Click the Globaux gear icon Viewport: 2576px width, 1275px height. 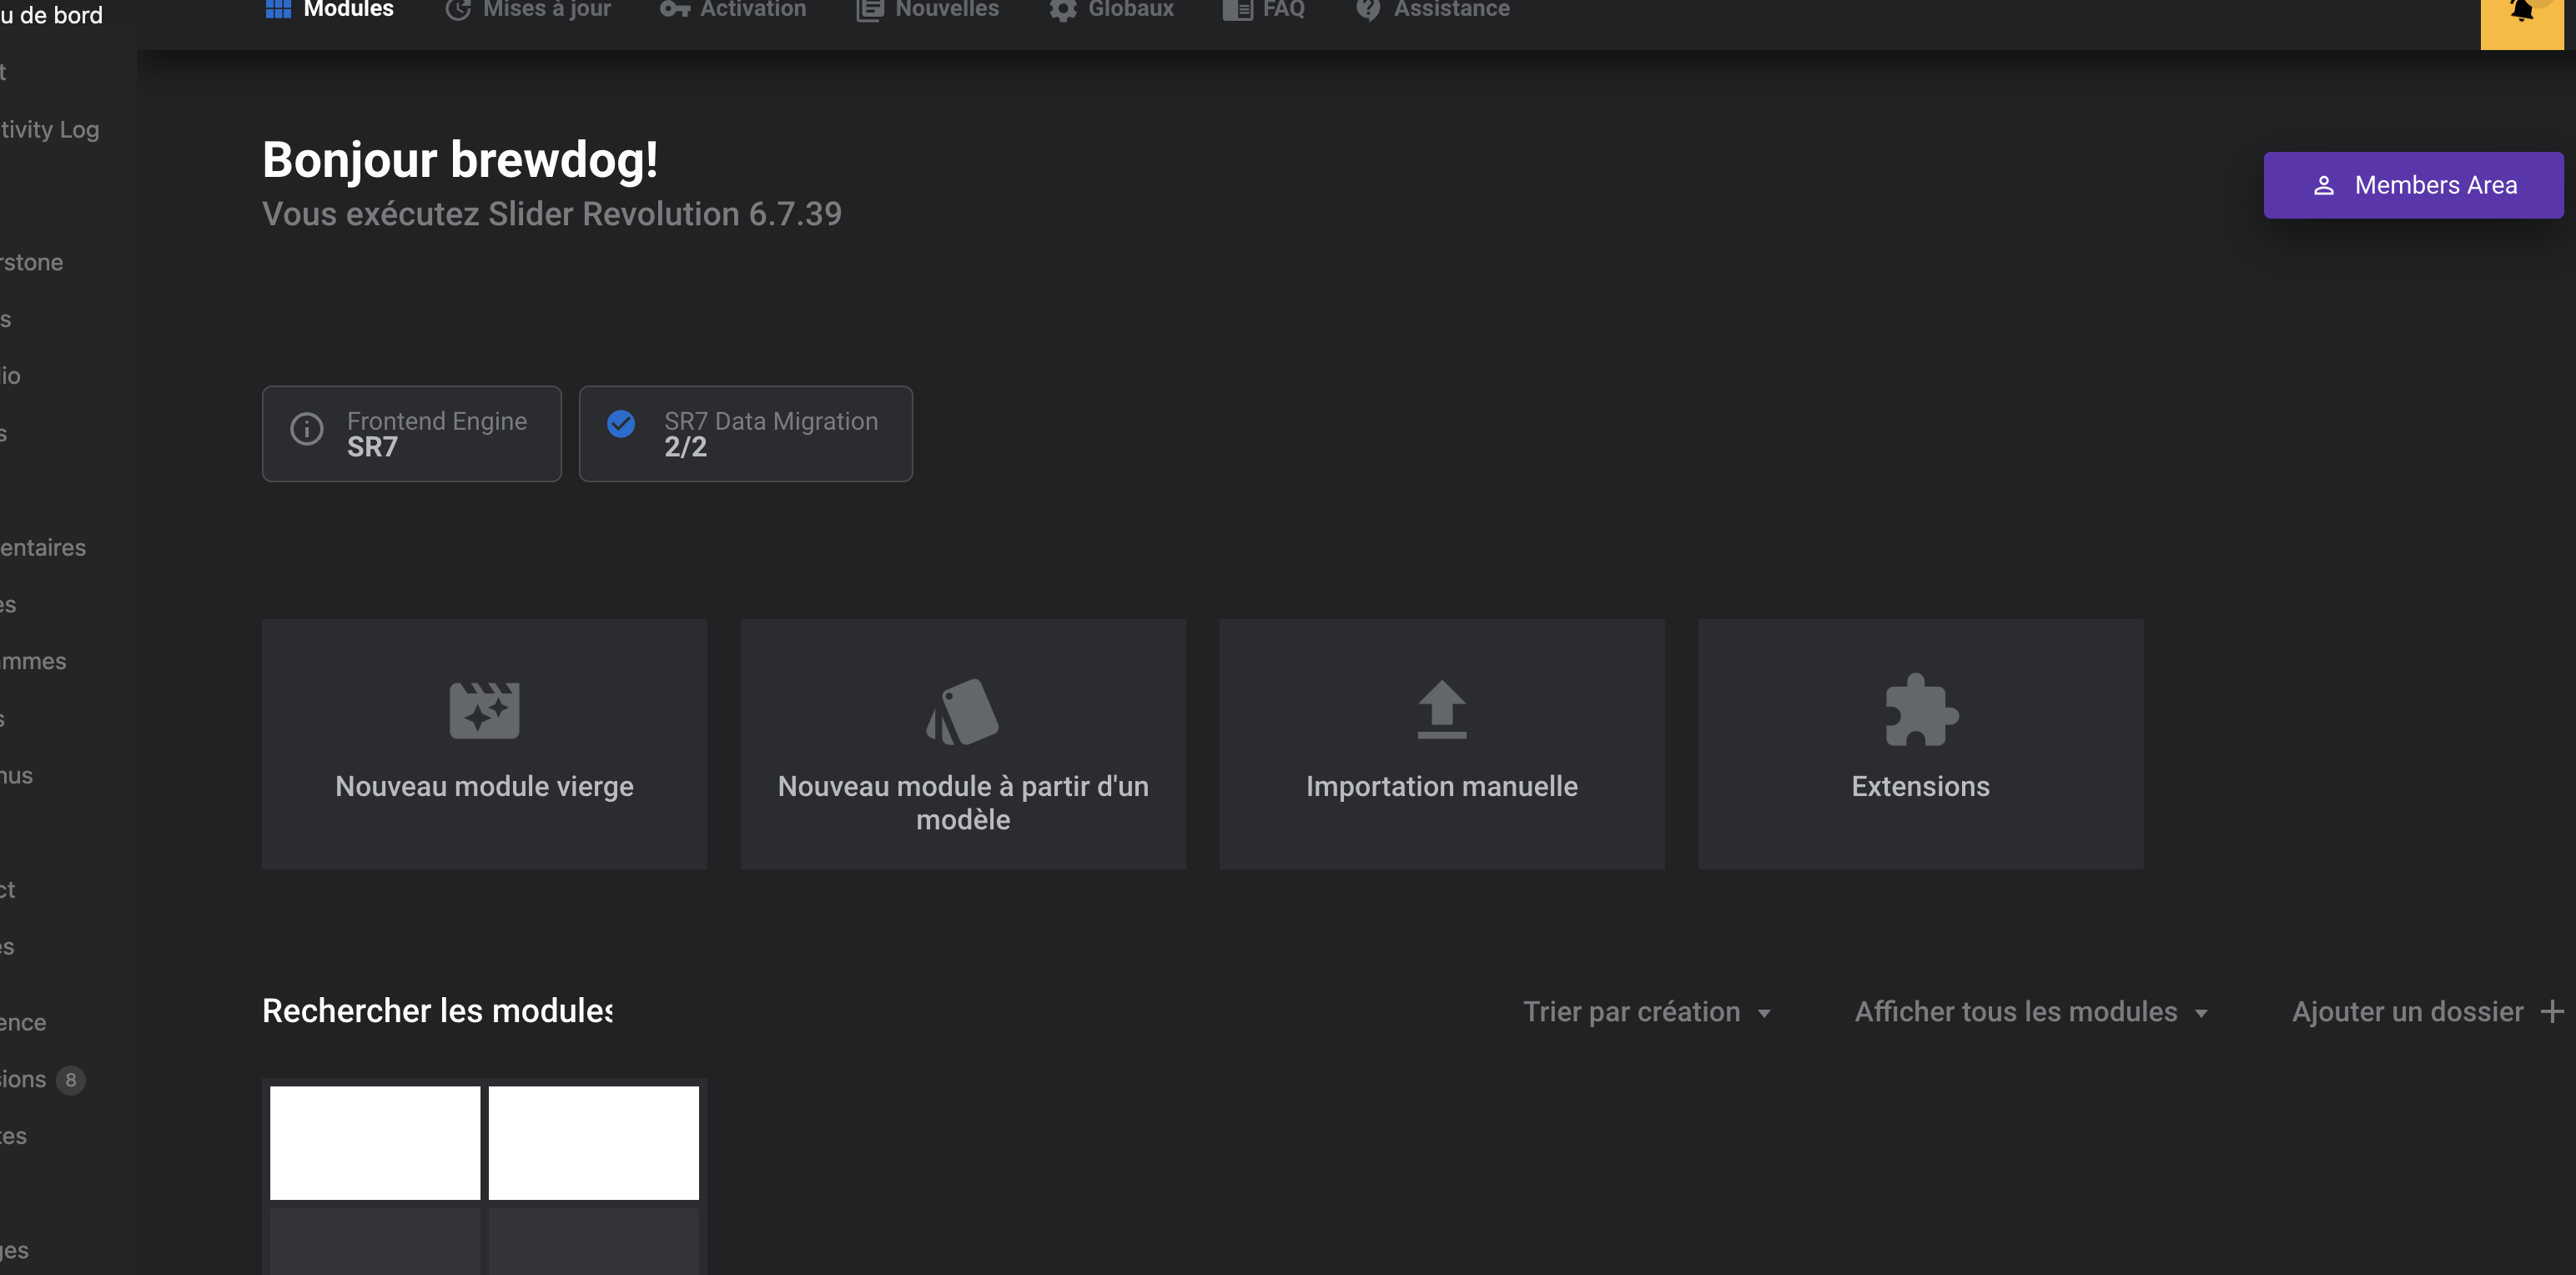tap(1062, 10)
